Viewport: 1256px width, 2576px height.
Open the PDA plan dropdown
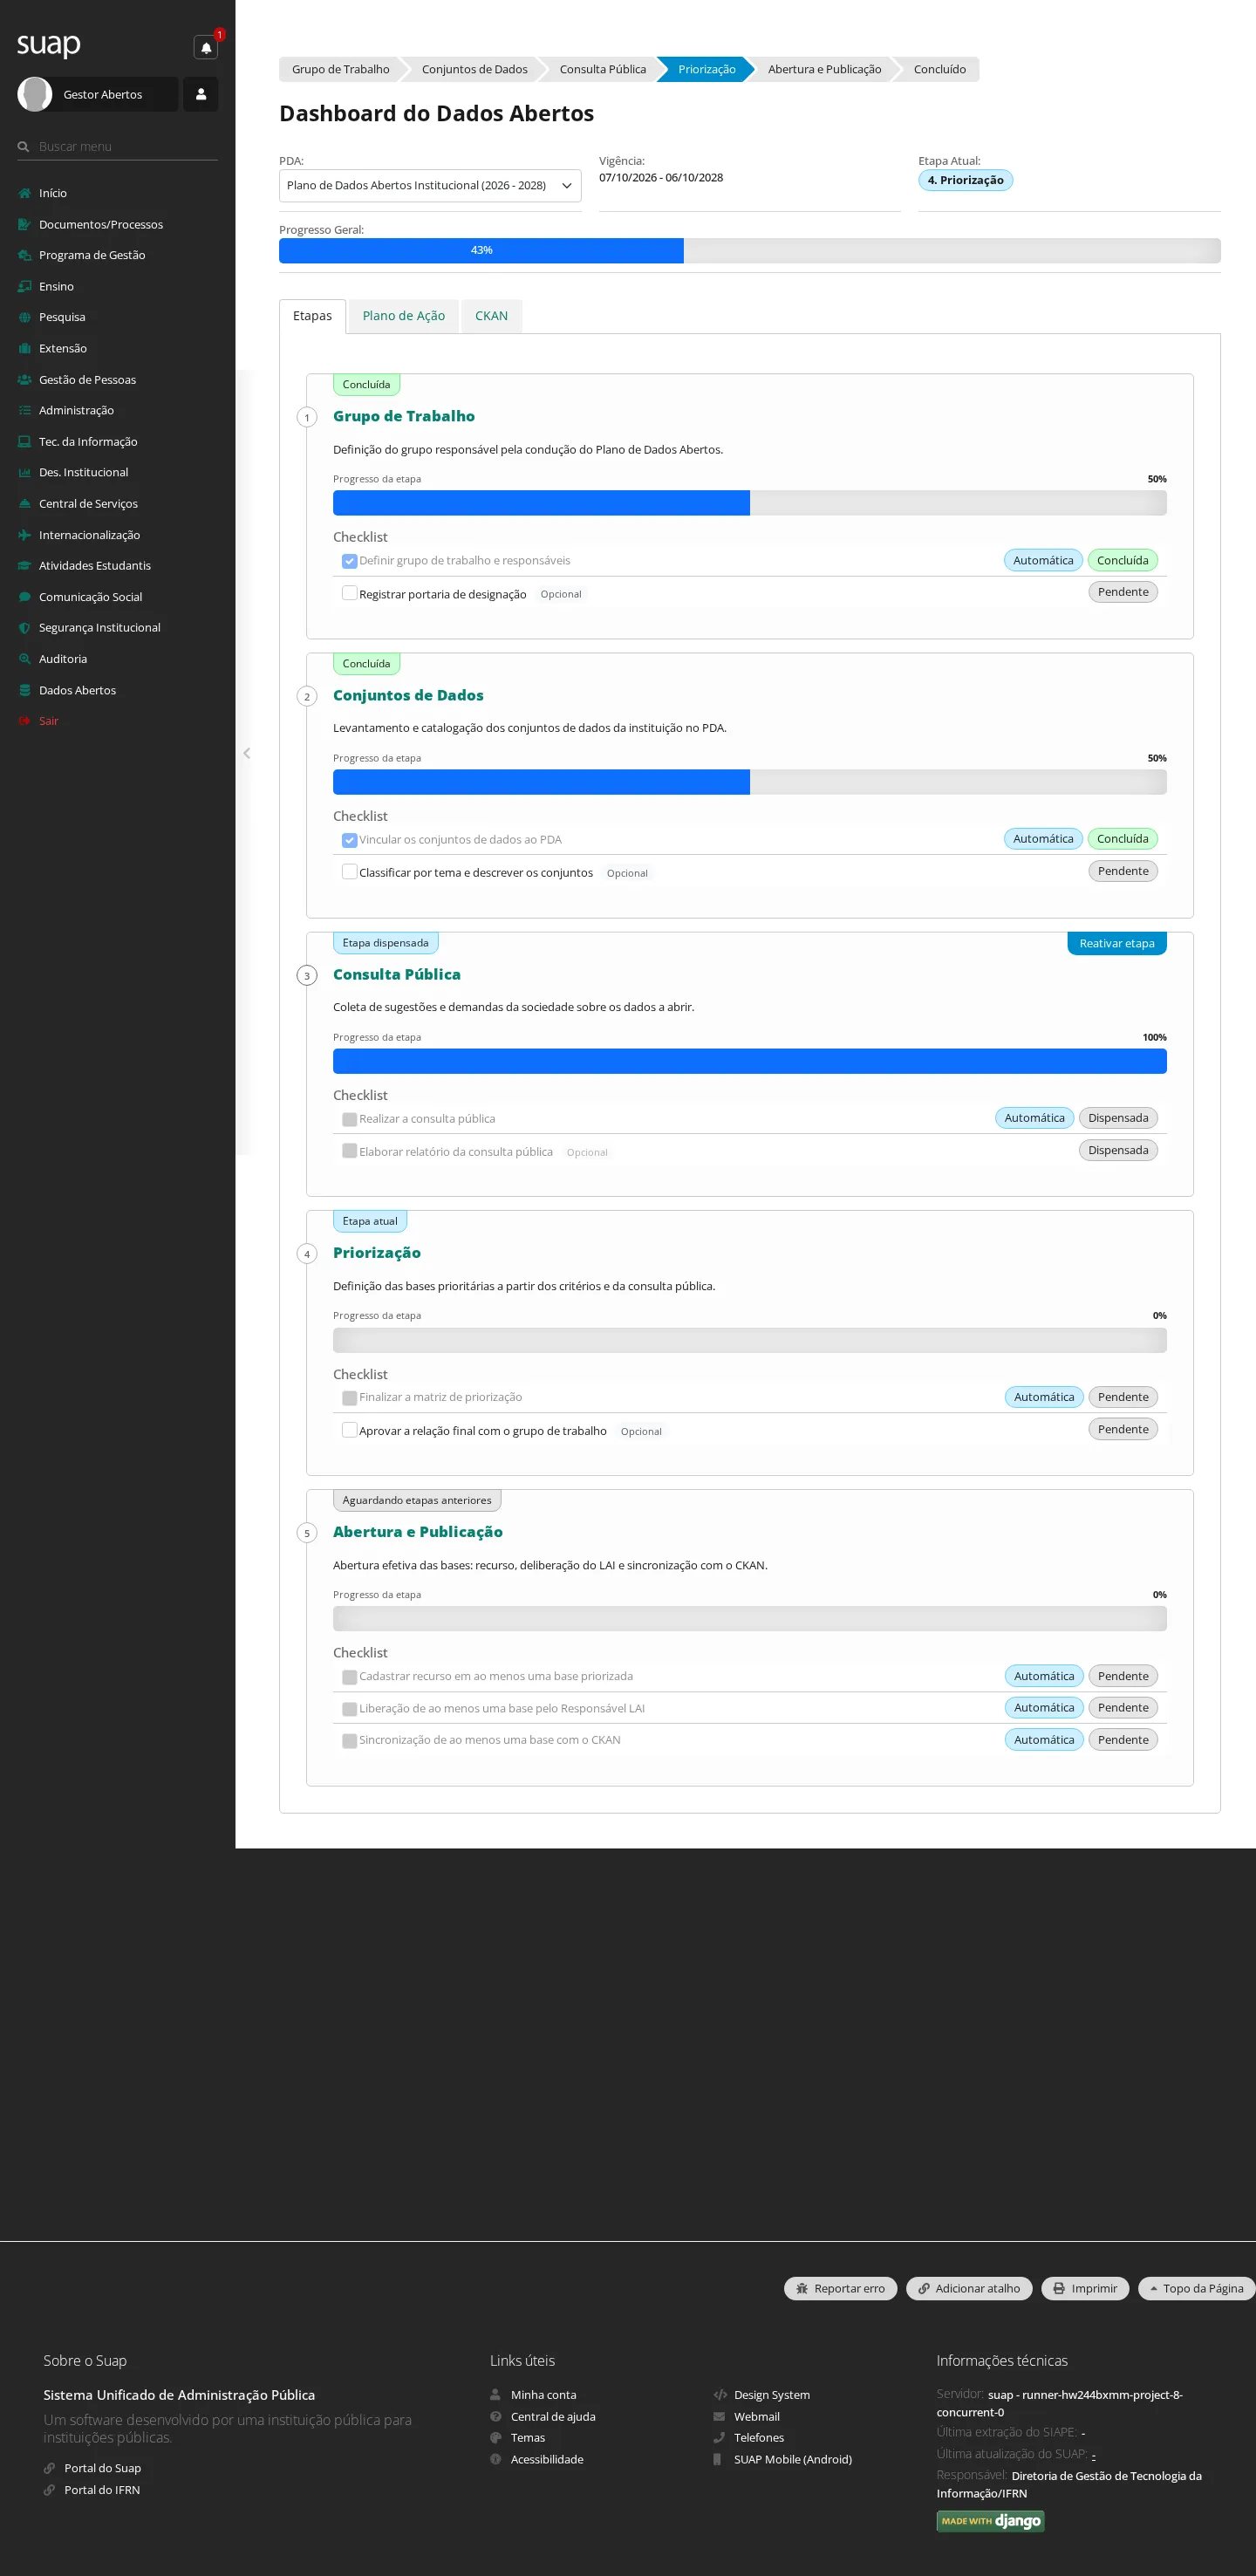tap(430, 185)
